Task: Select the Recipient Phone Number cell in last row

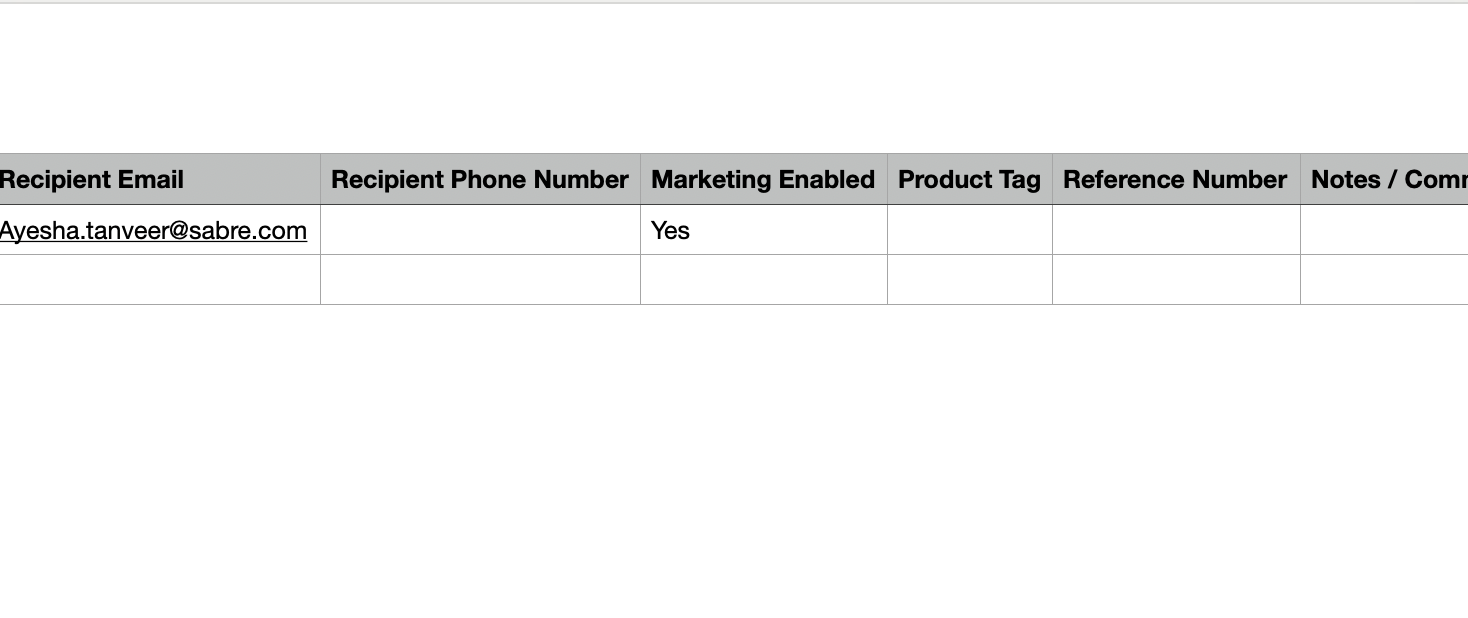Action: 480,280
